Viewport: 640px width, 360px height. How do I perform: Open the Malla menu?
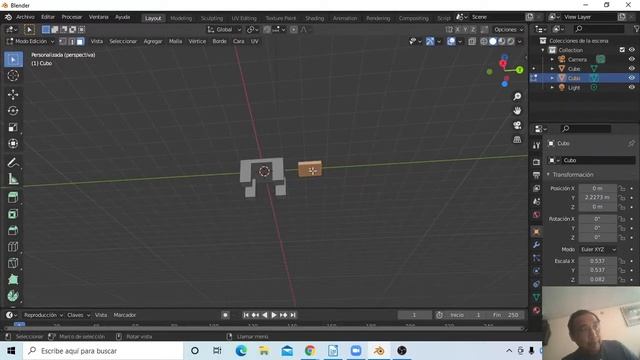(x=176, y=41)
